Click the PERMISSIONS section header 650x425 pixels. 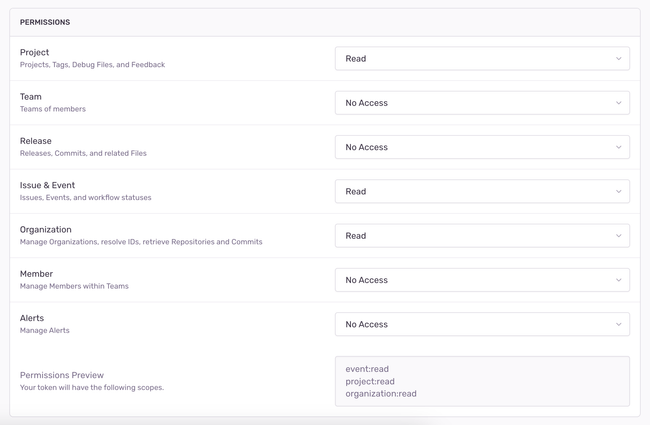45,22
